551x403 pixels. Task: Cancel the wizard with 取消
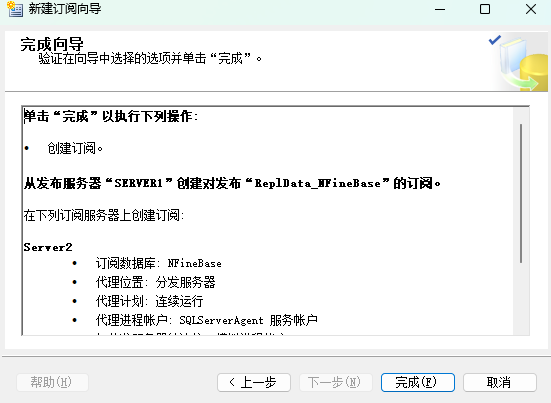pyautogui.click(x=500, y=382)
